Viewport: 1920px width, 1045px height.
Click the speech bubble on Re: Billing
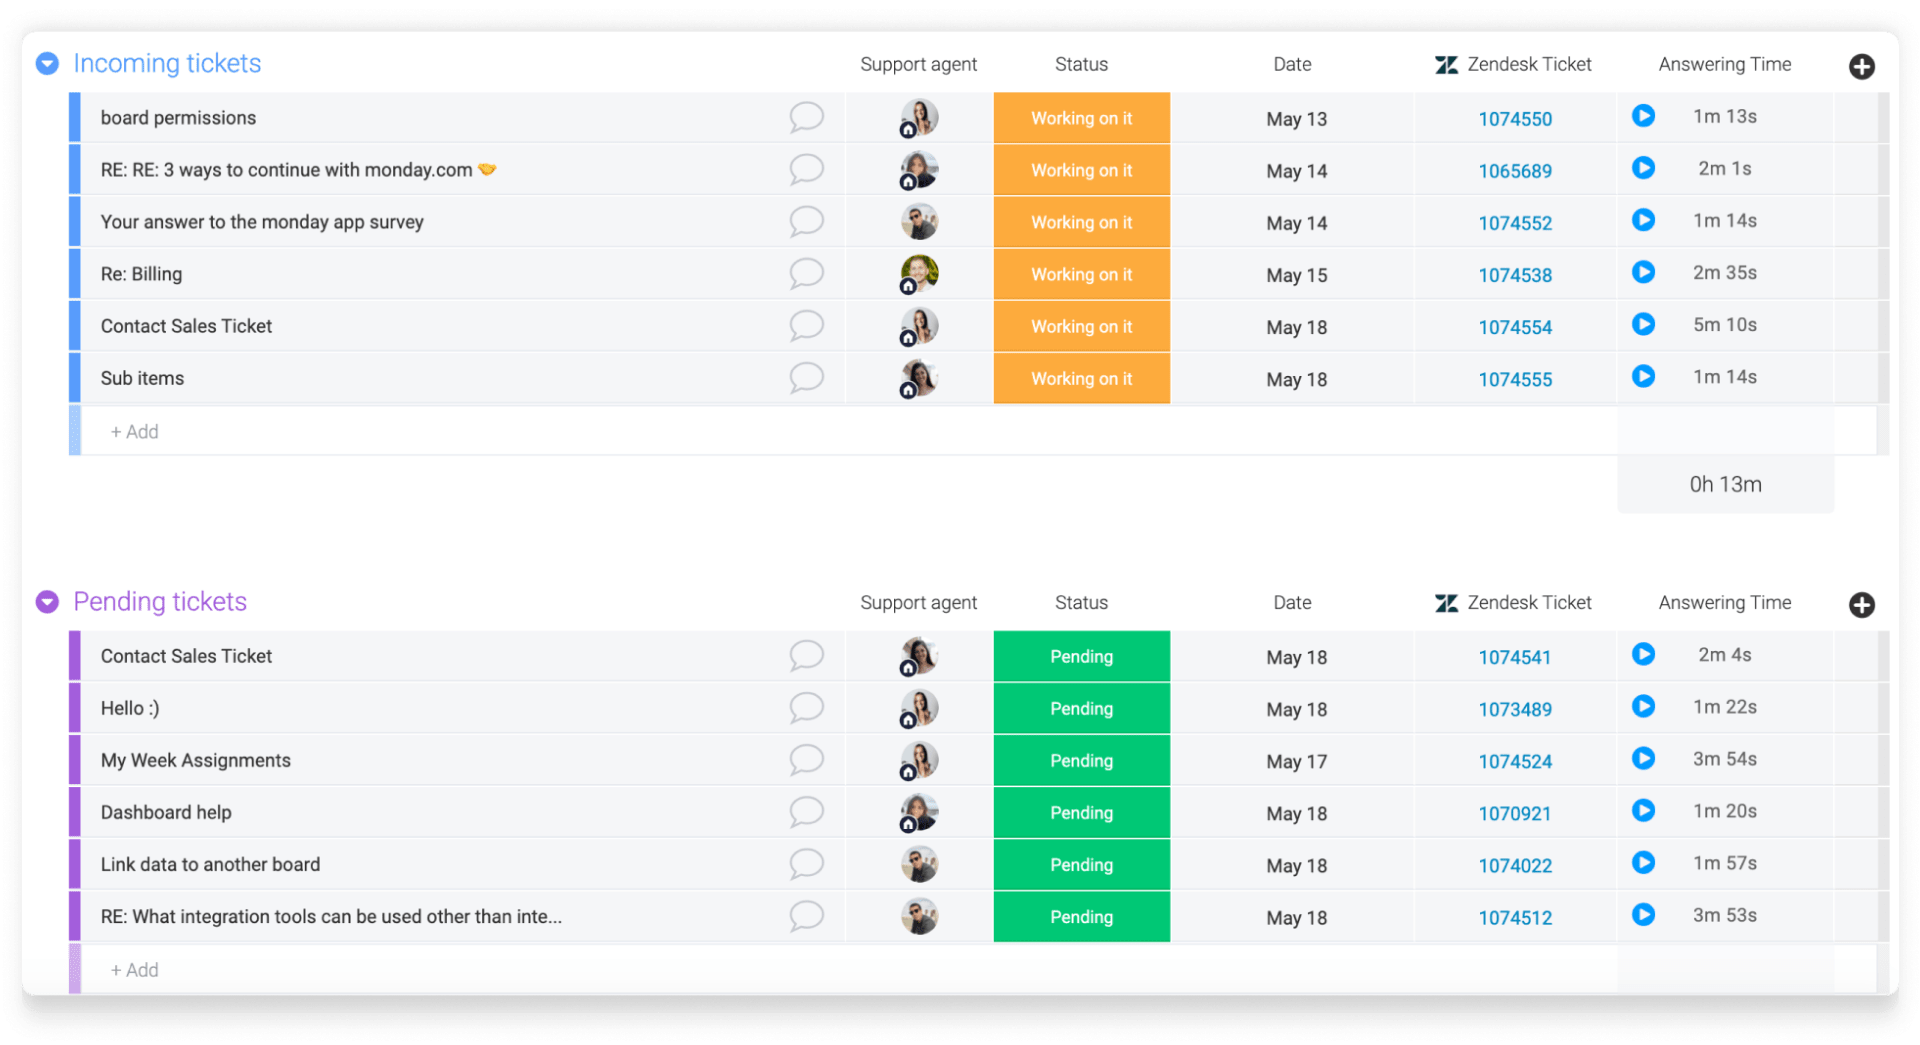click(806, 273)
